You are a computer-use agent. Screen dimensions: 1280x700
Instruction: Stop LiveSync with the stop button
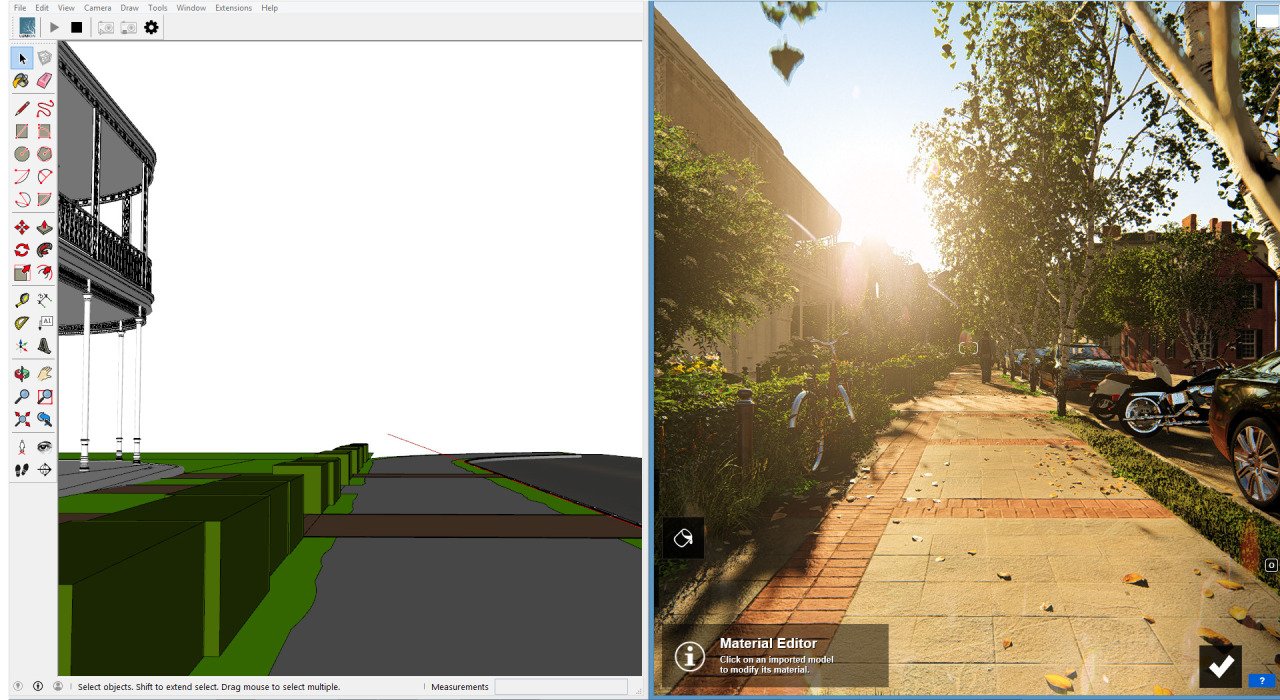click(76, 27)
